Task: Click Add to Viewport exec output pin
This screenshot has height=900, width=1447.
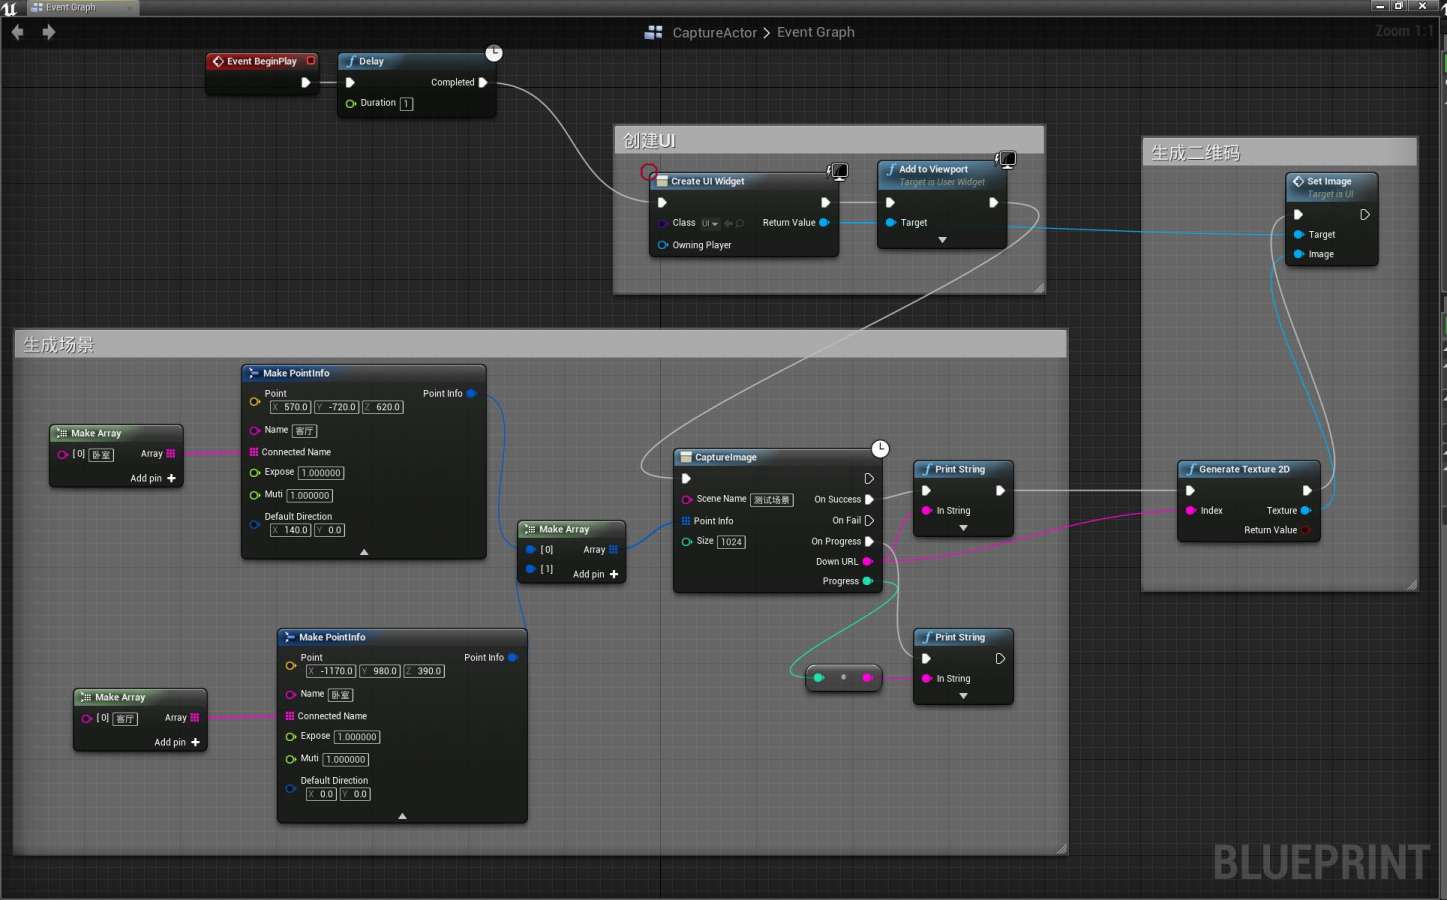Action: 993,202
